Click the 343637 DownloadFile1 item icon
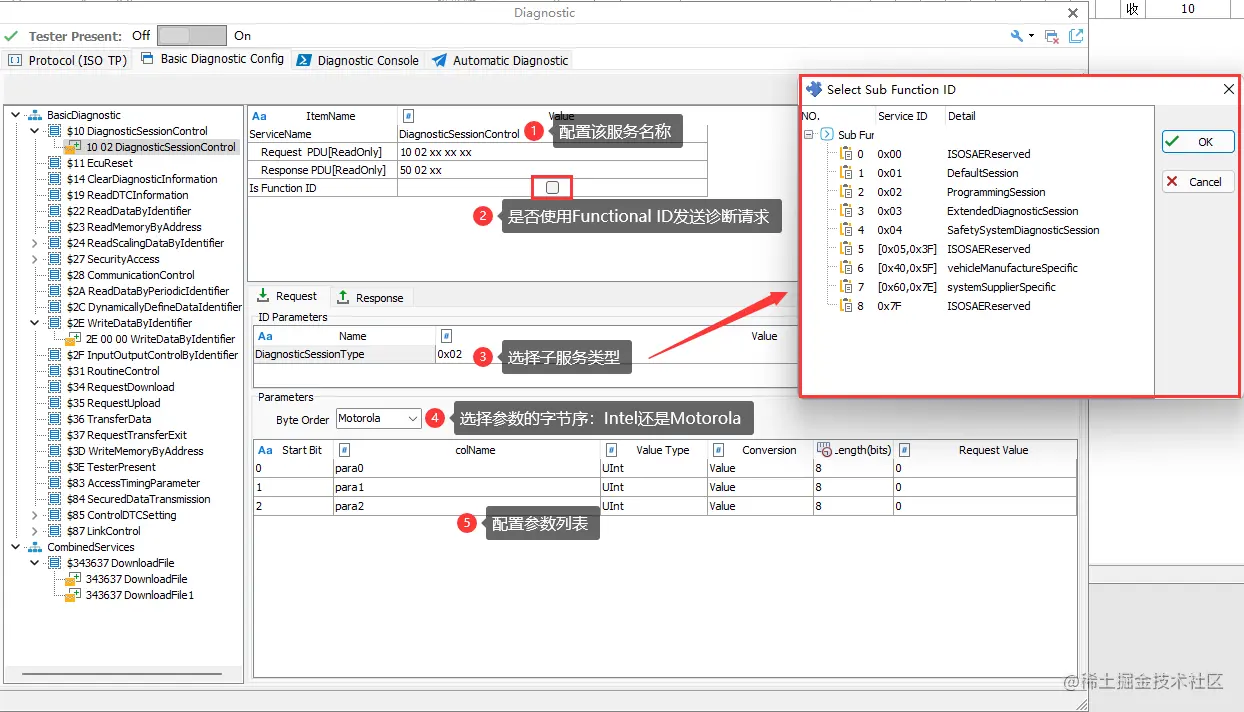 (73, 595)
